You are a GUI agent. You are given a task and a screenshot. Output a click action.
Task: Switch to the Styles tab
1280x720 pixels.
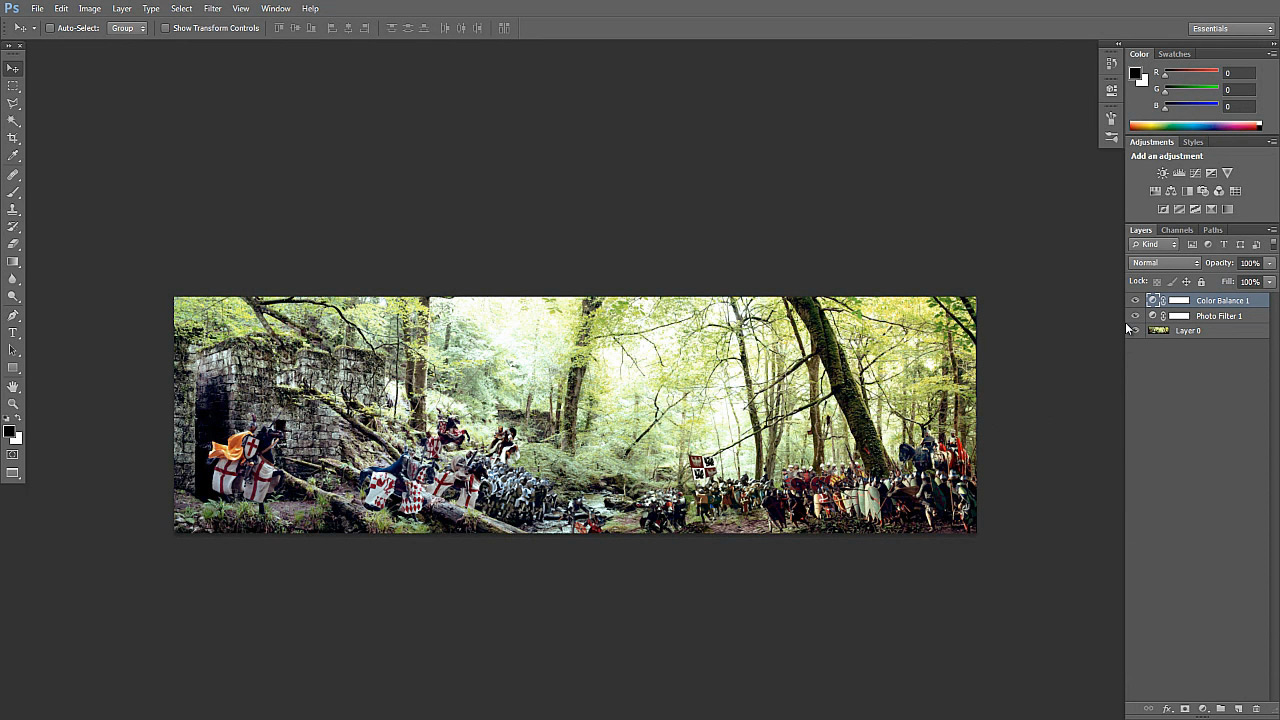tap(1193, 142)
